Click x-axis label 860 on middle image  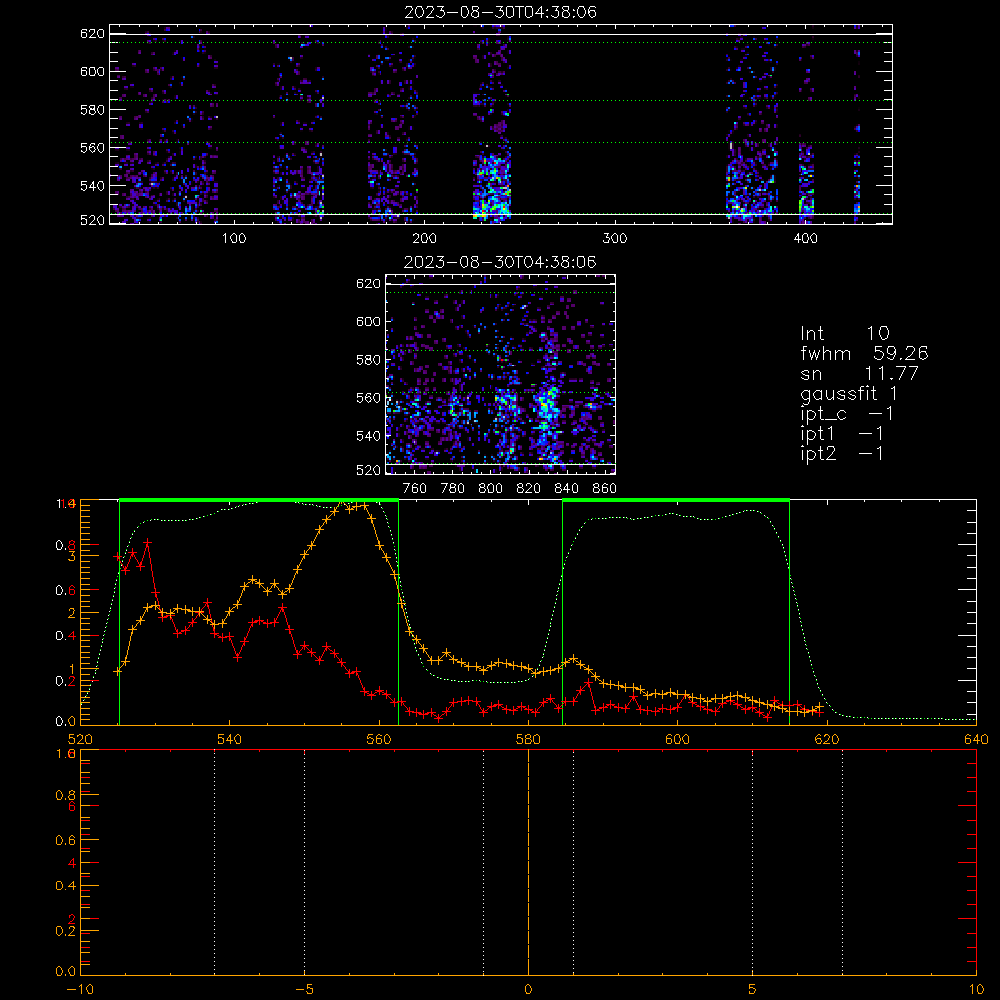[x=605, y=489]
